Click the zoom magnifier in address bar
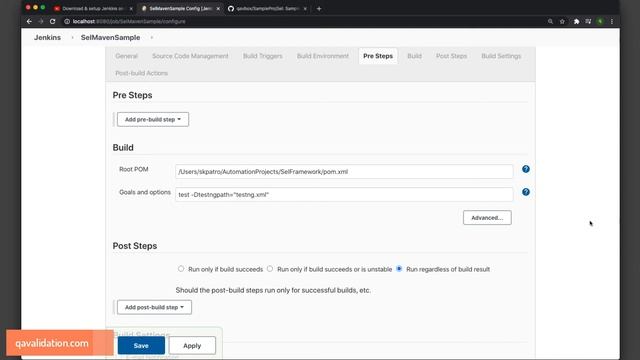The image size is (640, 360). (x=550, y=21)
